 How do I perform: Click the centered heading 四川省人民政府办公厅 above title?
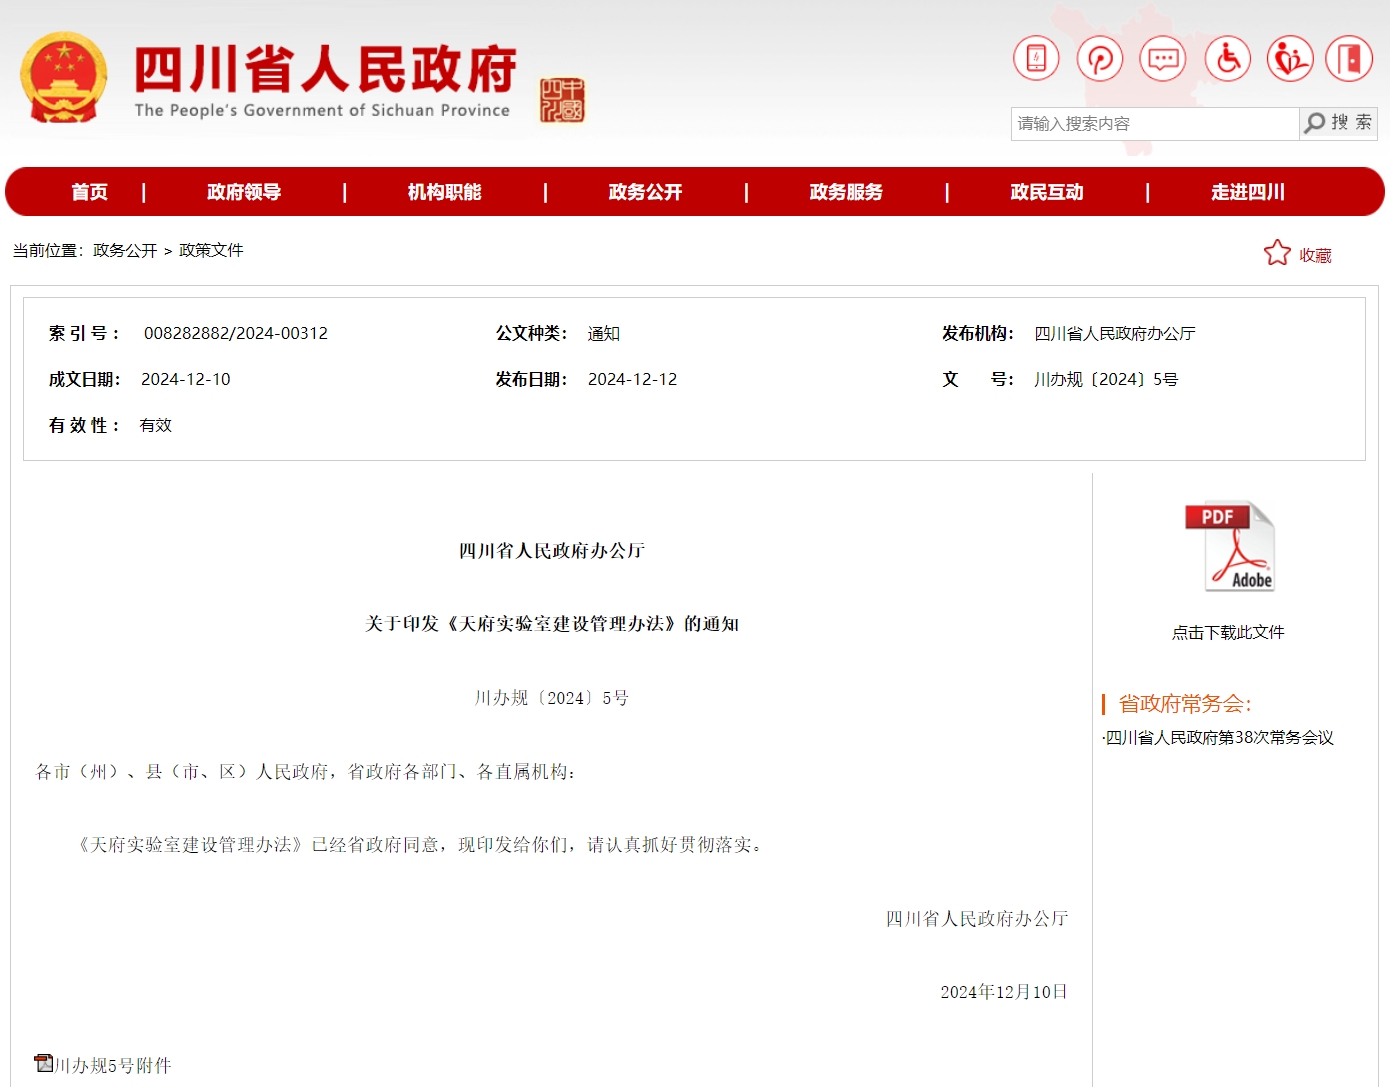[552, 551]
